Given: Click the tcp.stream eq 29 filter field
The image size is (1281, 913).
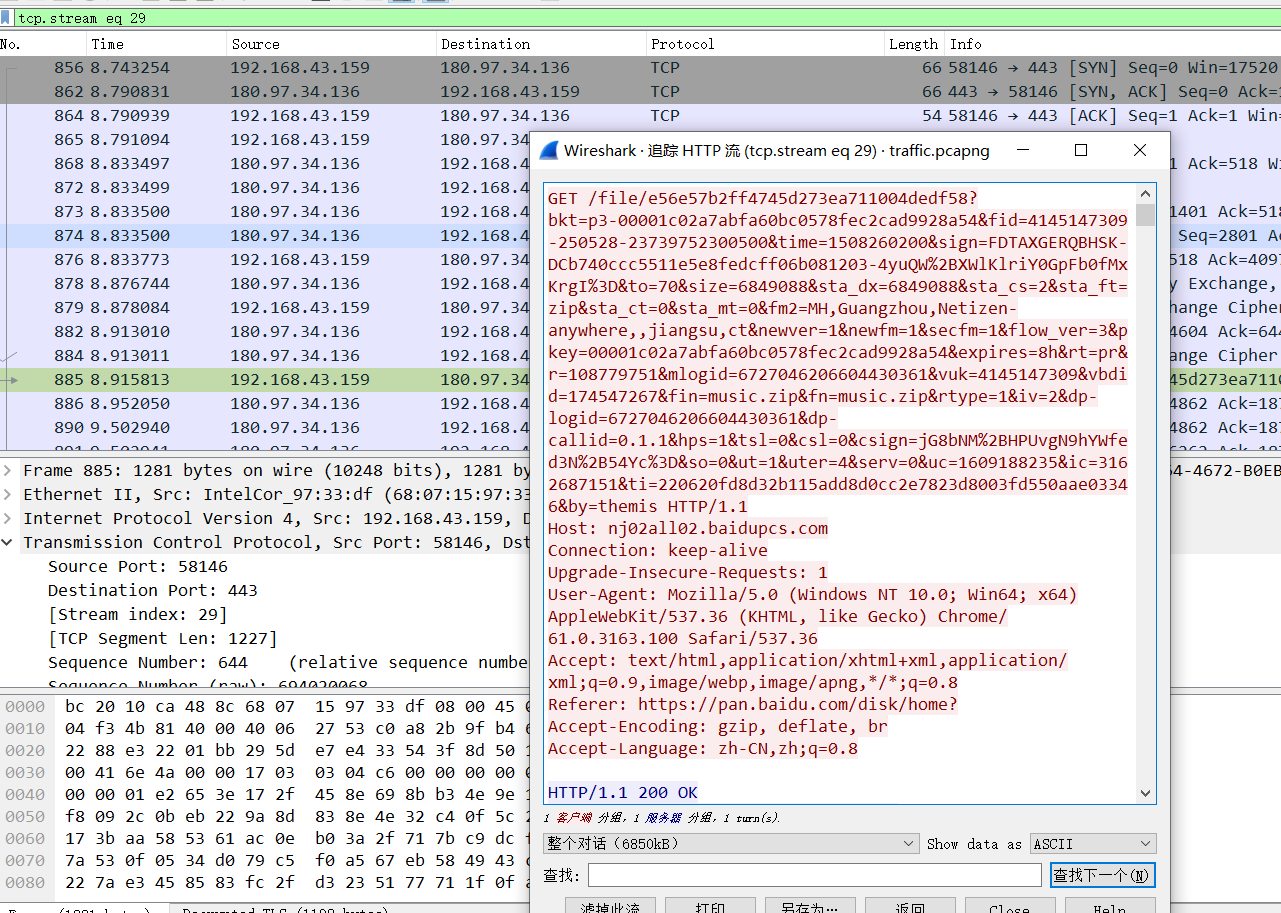Looking at the screenshot, I should point(640,18).
